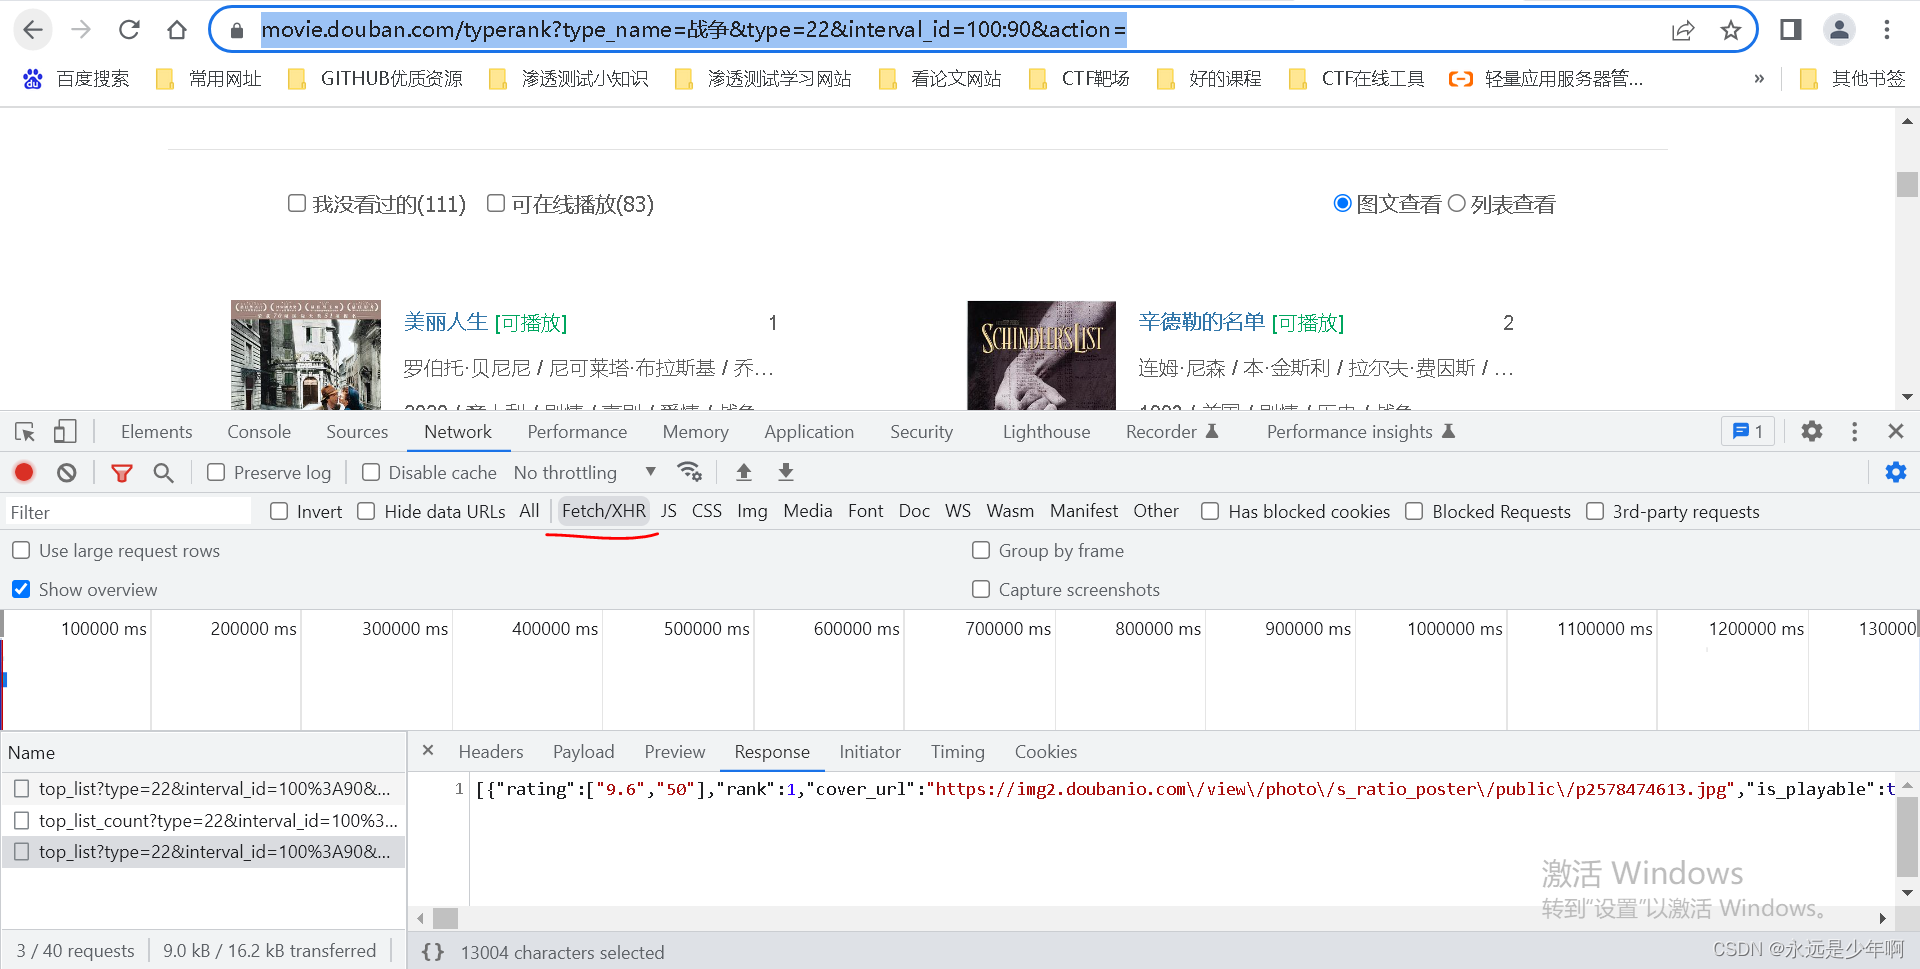Stop recording the network log
Screen dimensions: 1920x969
24,472
